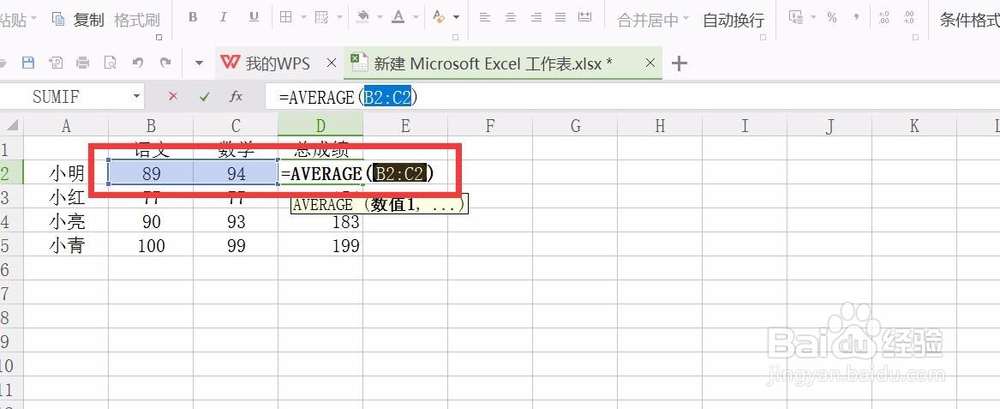Click the select-all corner triangle

click(x=11, y=125)
